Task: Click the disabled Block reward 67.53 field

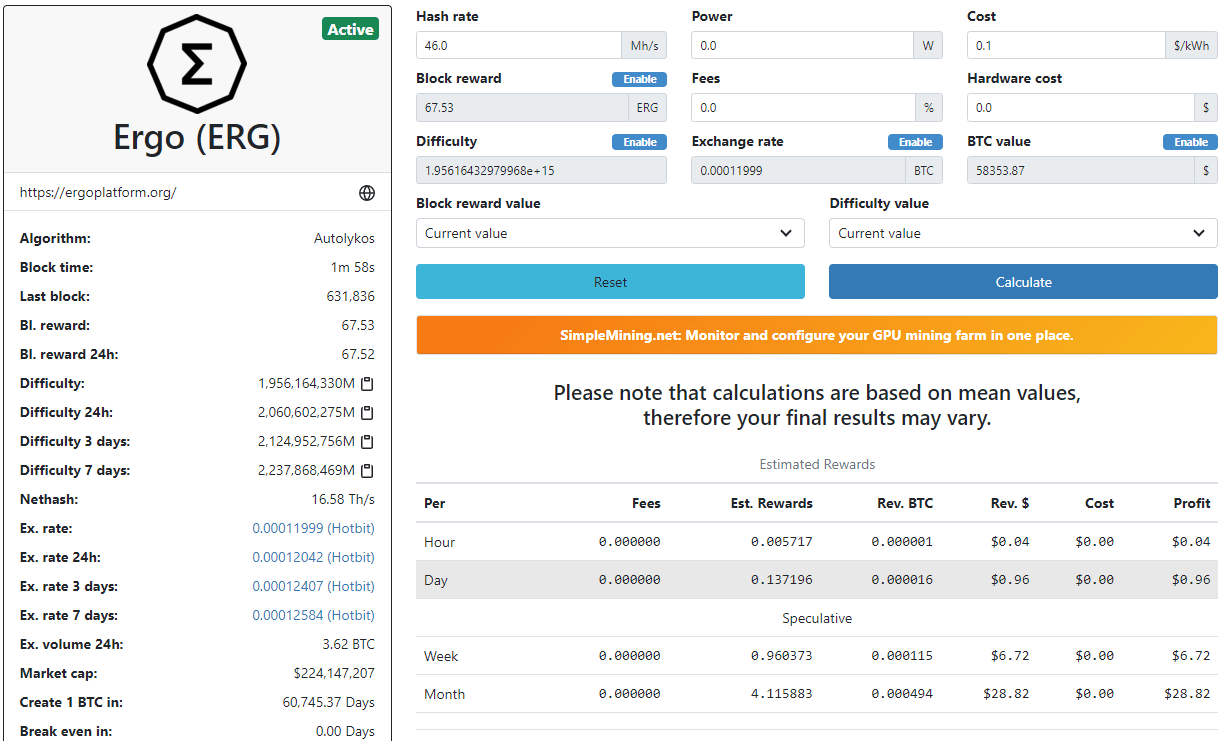Action: pos(521,107)
